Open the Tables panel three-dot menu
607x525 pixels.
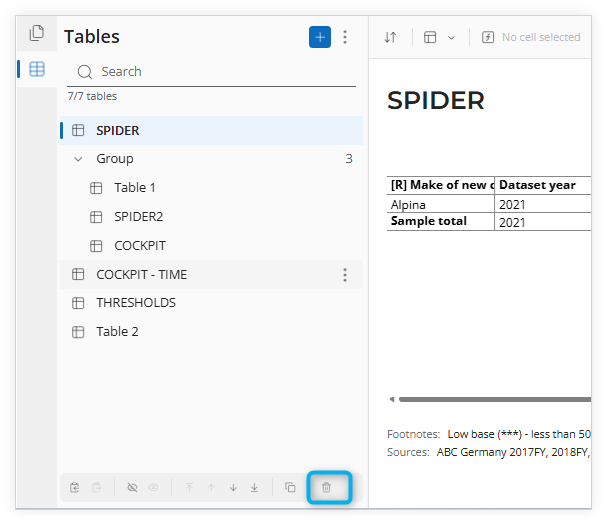coord(345,37)
